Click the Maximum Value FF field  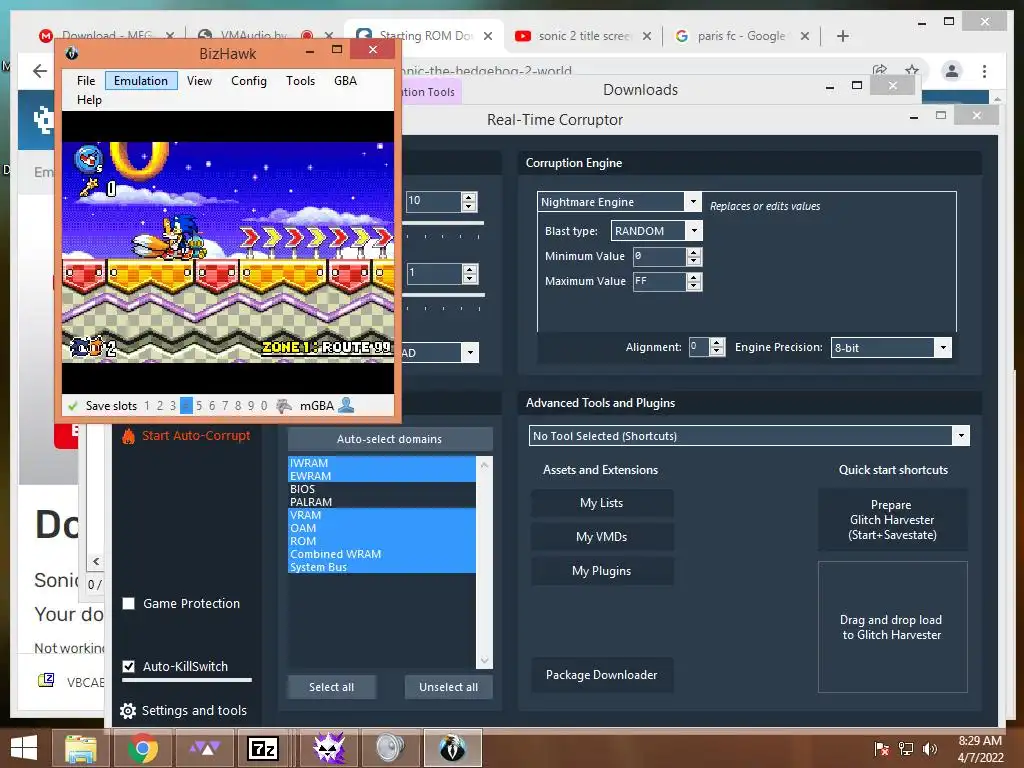pyautogui.click(x=660, y=281)
